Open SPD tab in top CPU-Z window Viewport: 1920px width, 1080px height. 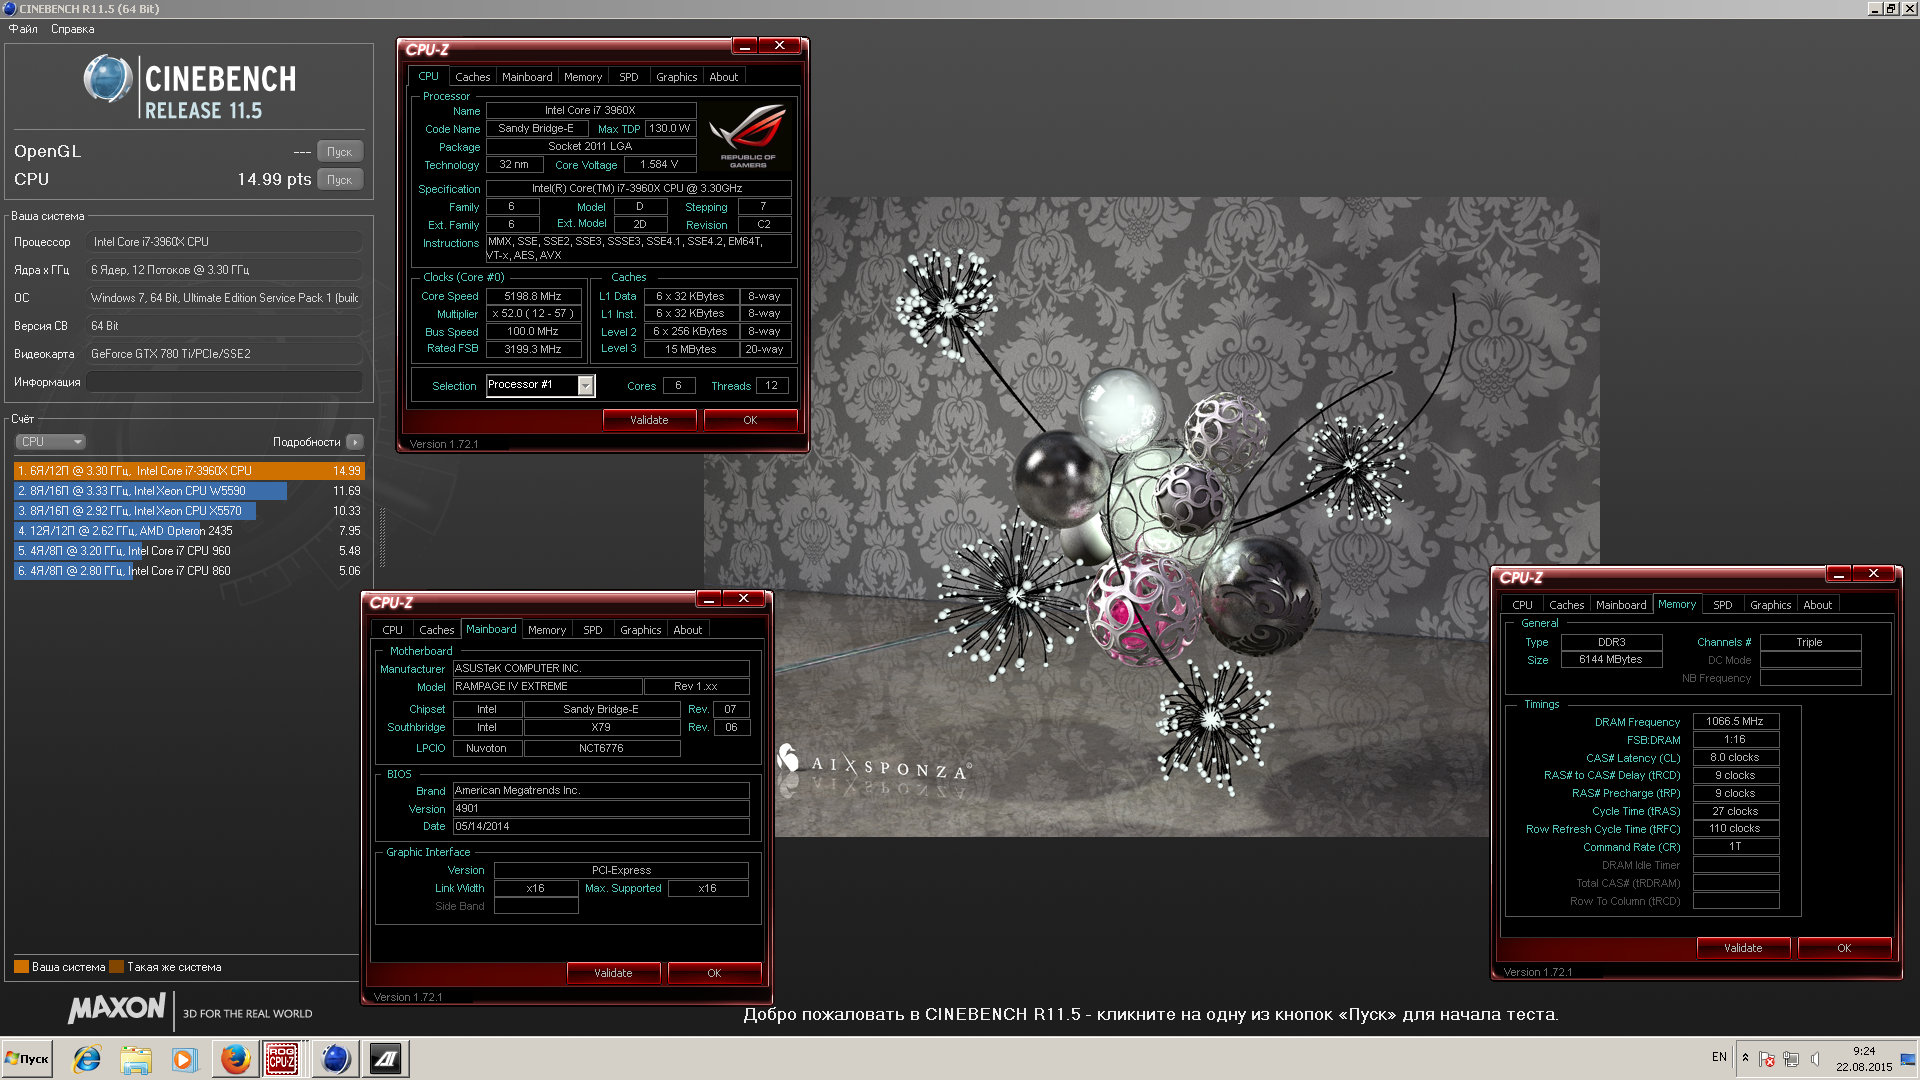(x=628, y=77)
